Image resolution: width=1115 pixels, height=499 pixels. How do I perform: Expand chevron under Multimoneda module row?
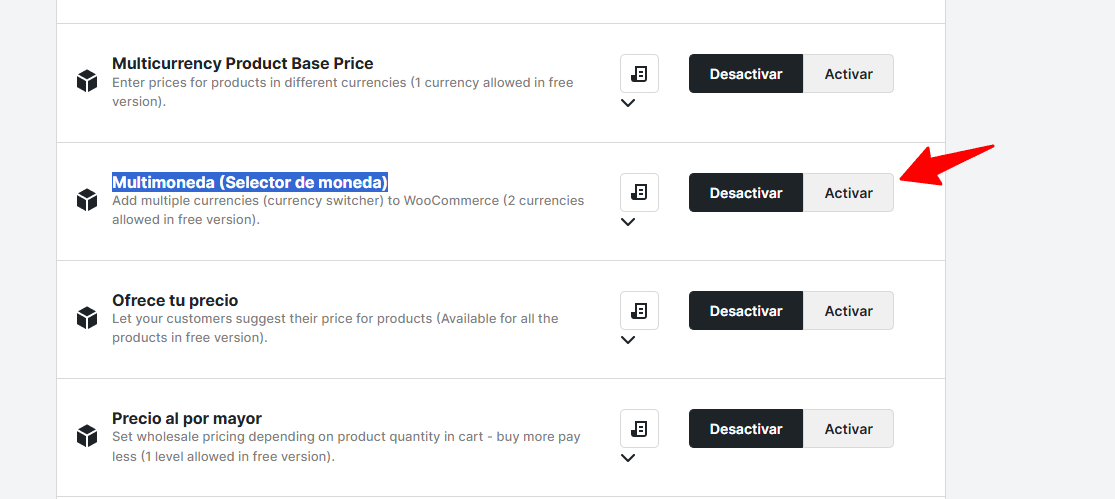(x=628, y=222)
